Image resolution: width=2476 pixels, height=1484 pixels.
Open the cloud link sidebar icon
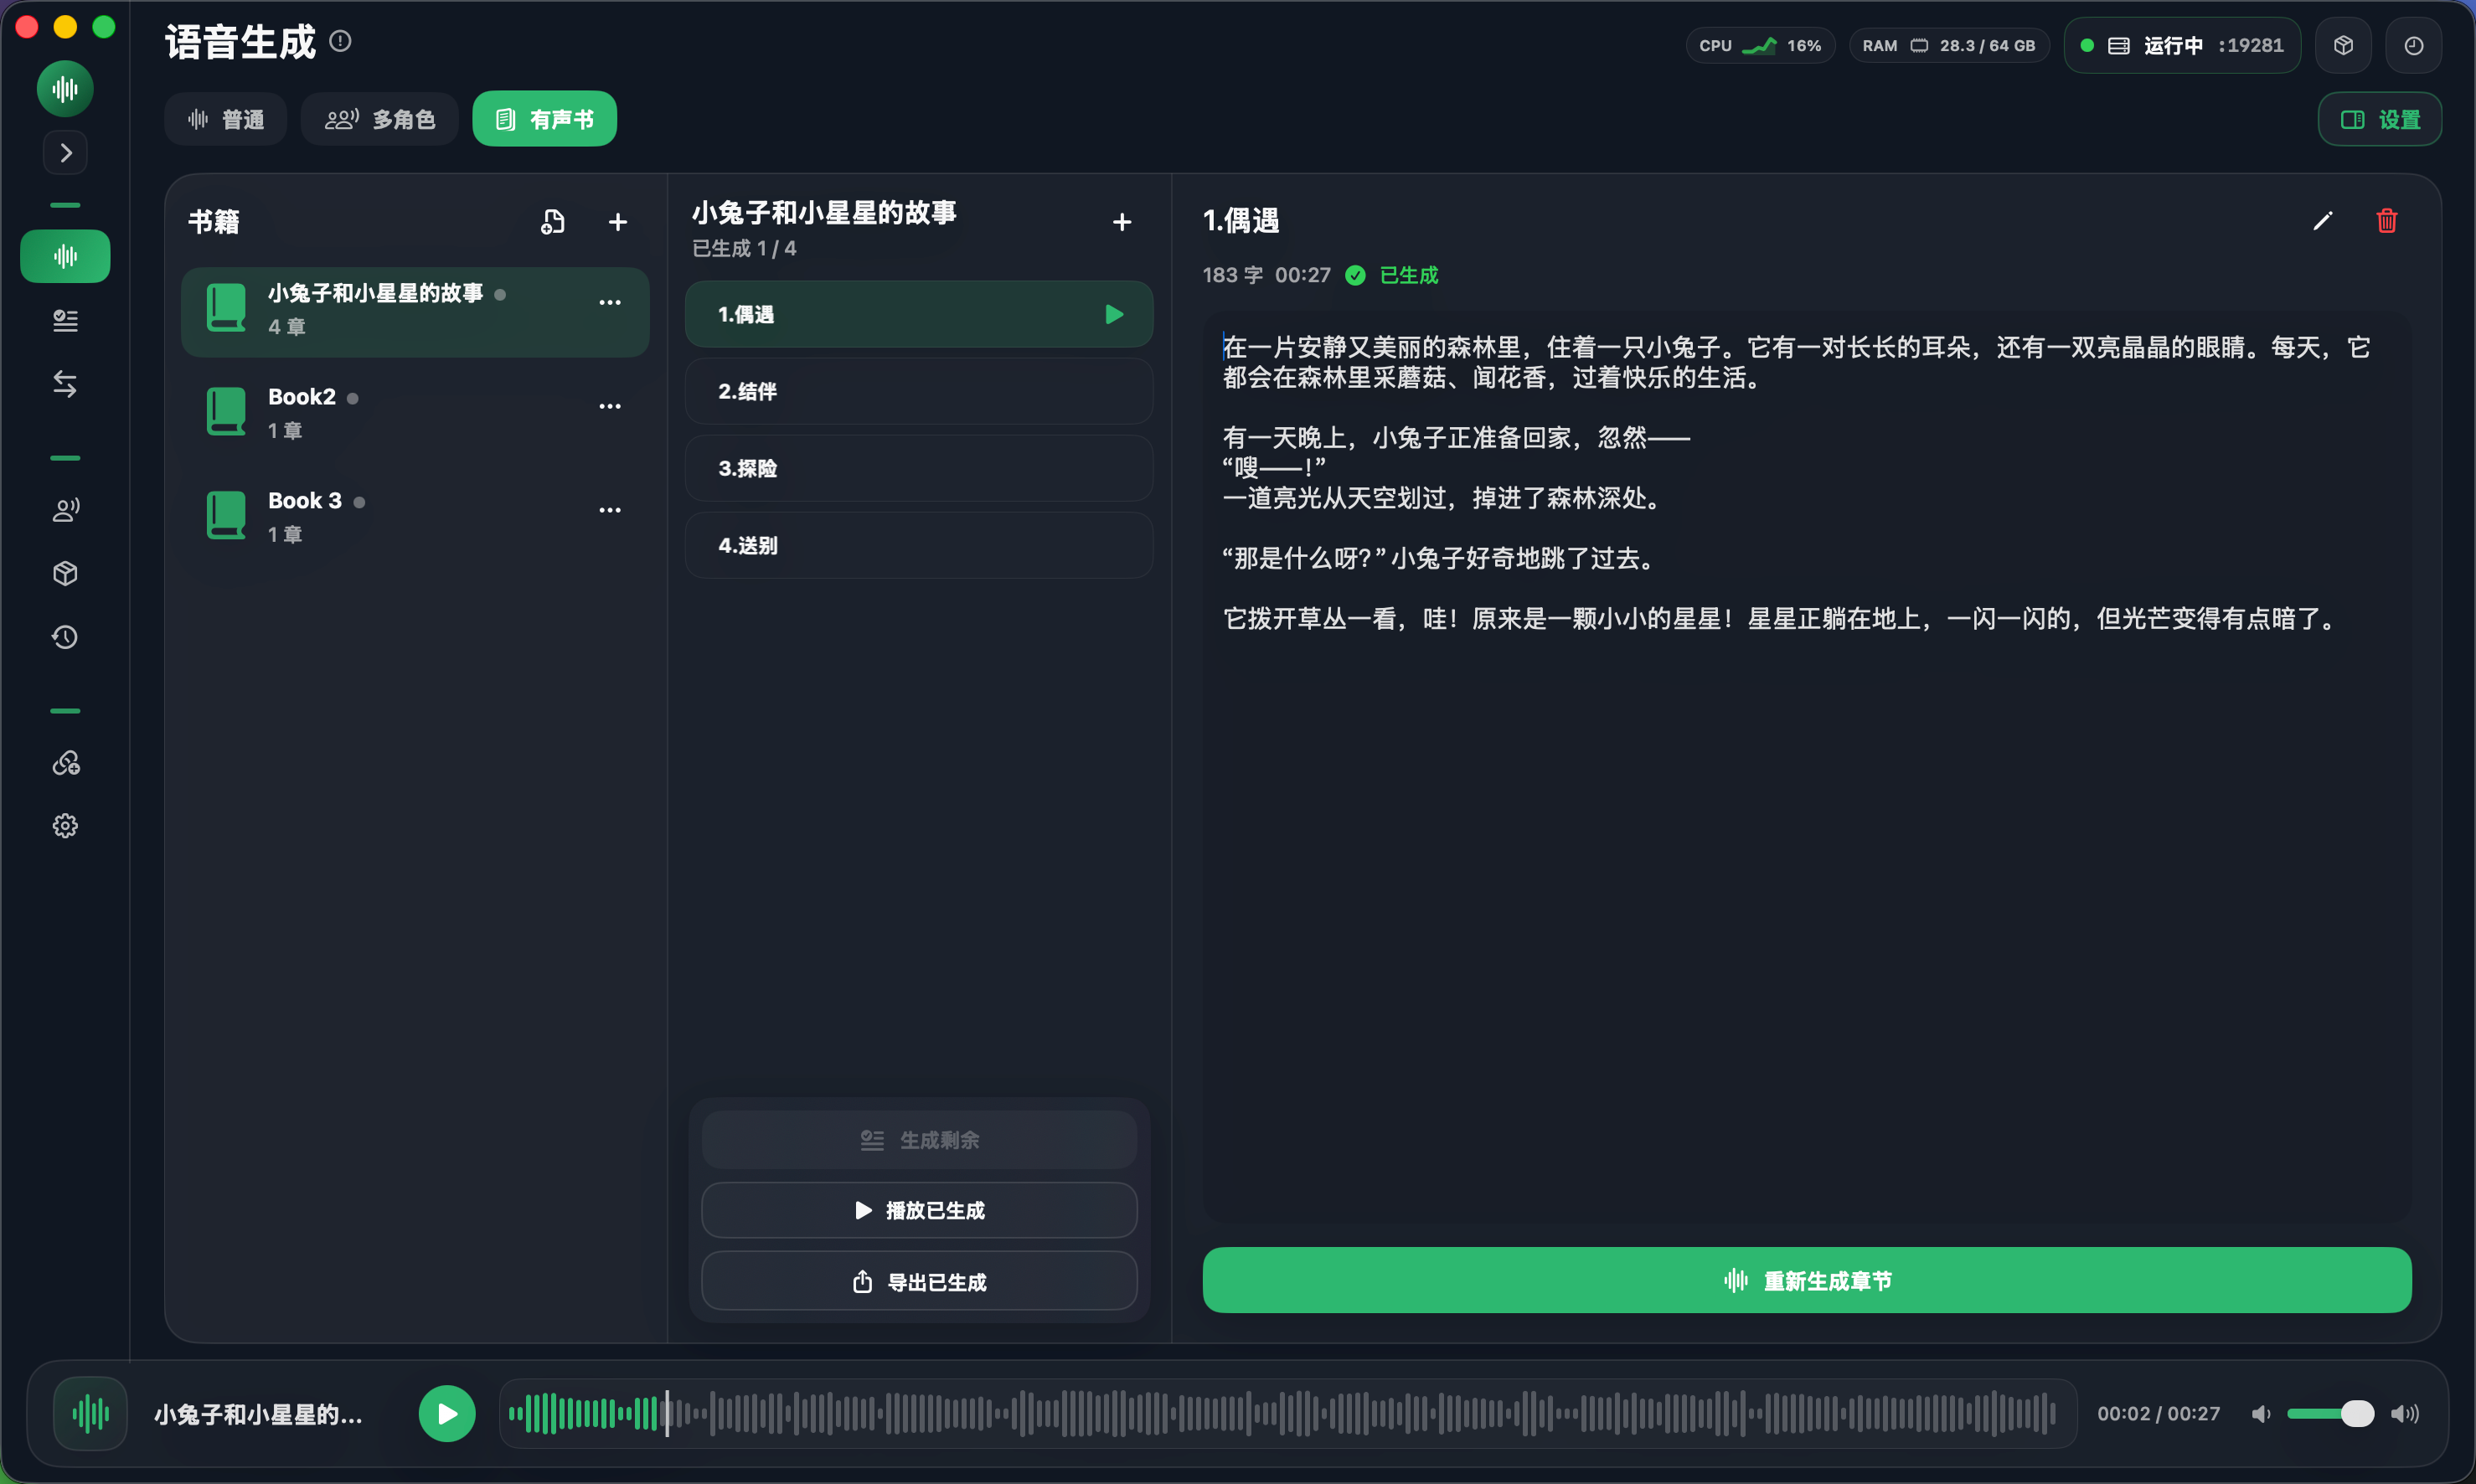65,763
